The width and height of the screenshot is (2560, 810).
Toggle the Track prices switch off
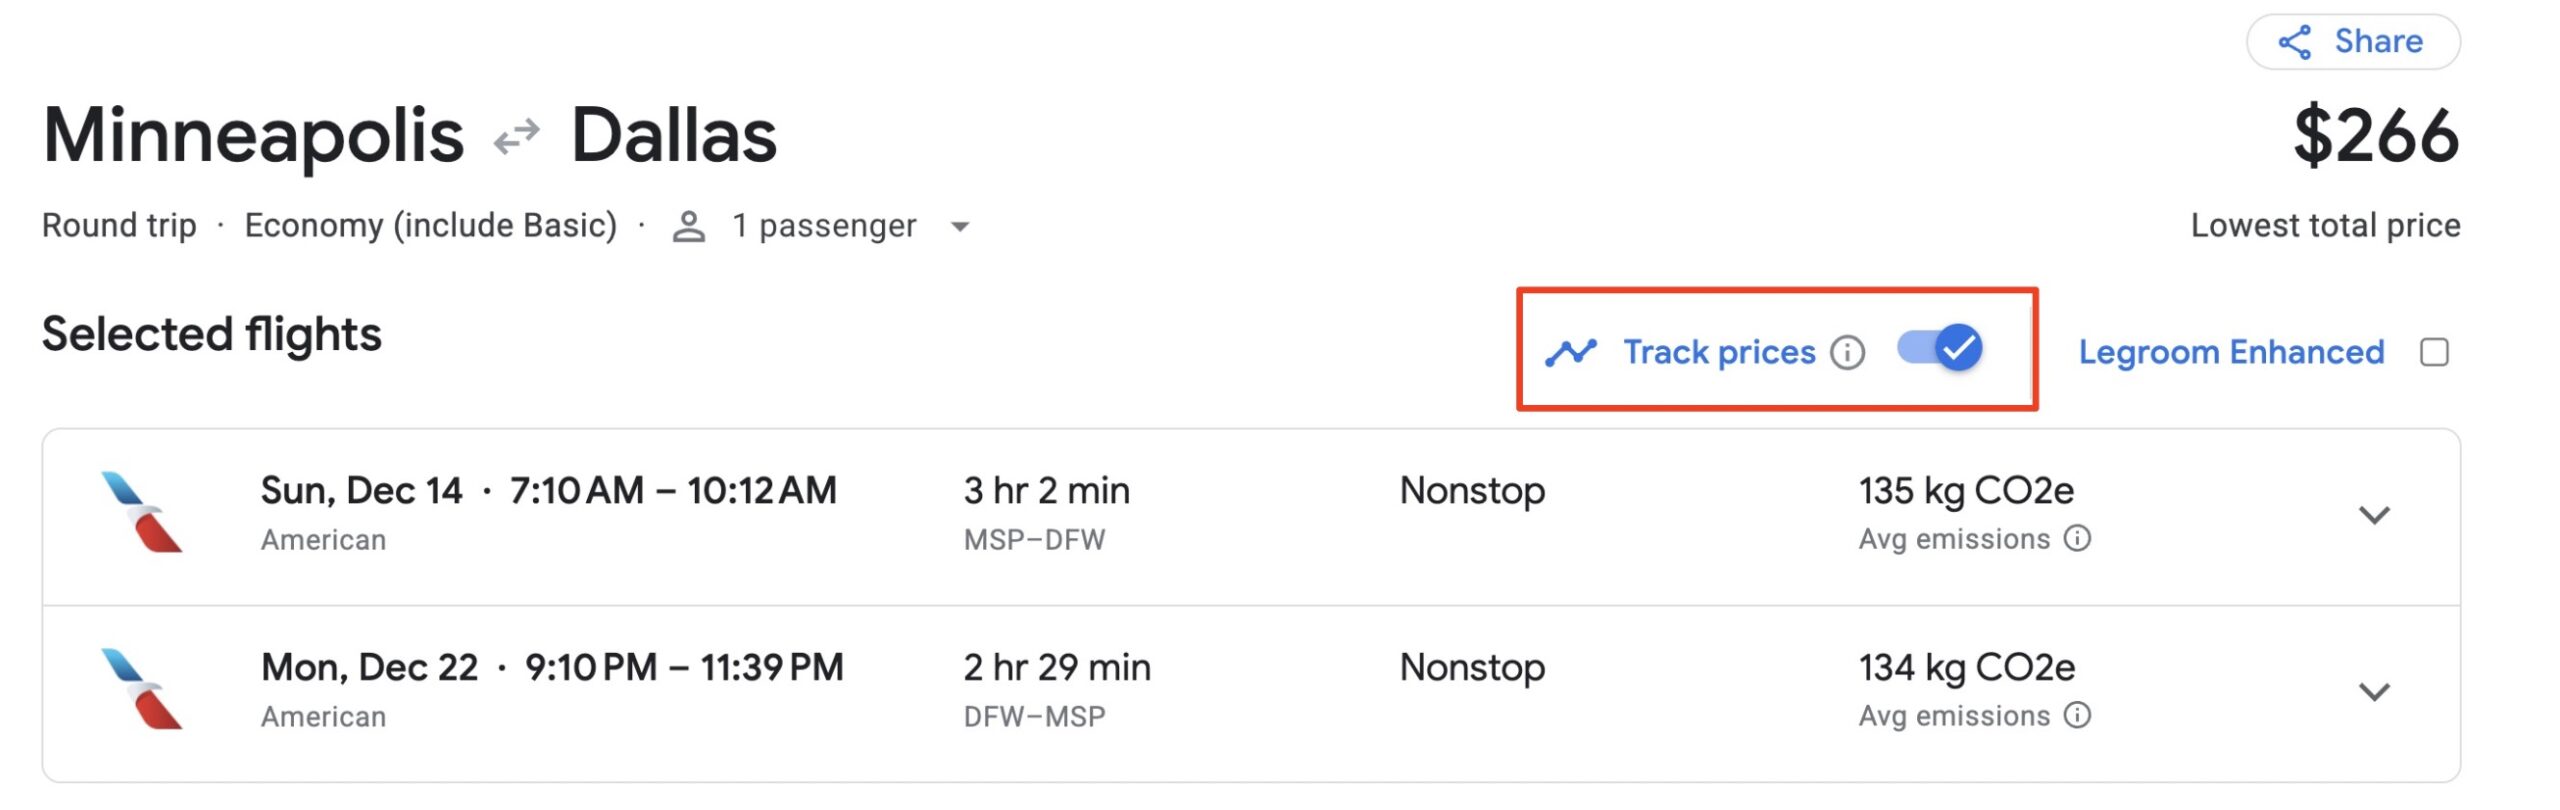pyautogui.click(x=1940, y=349)
